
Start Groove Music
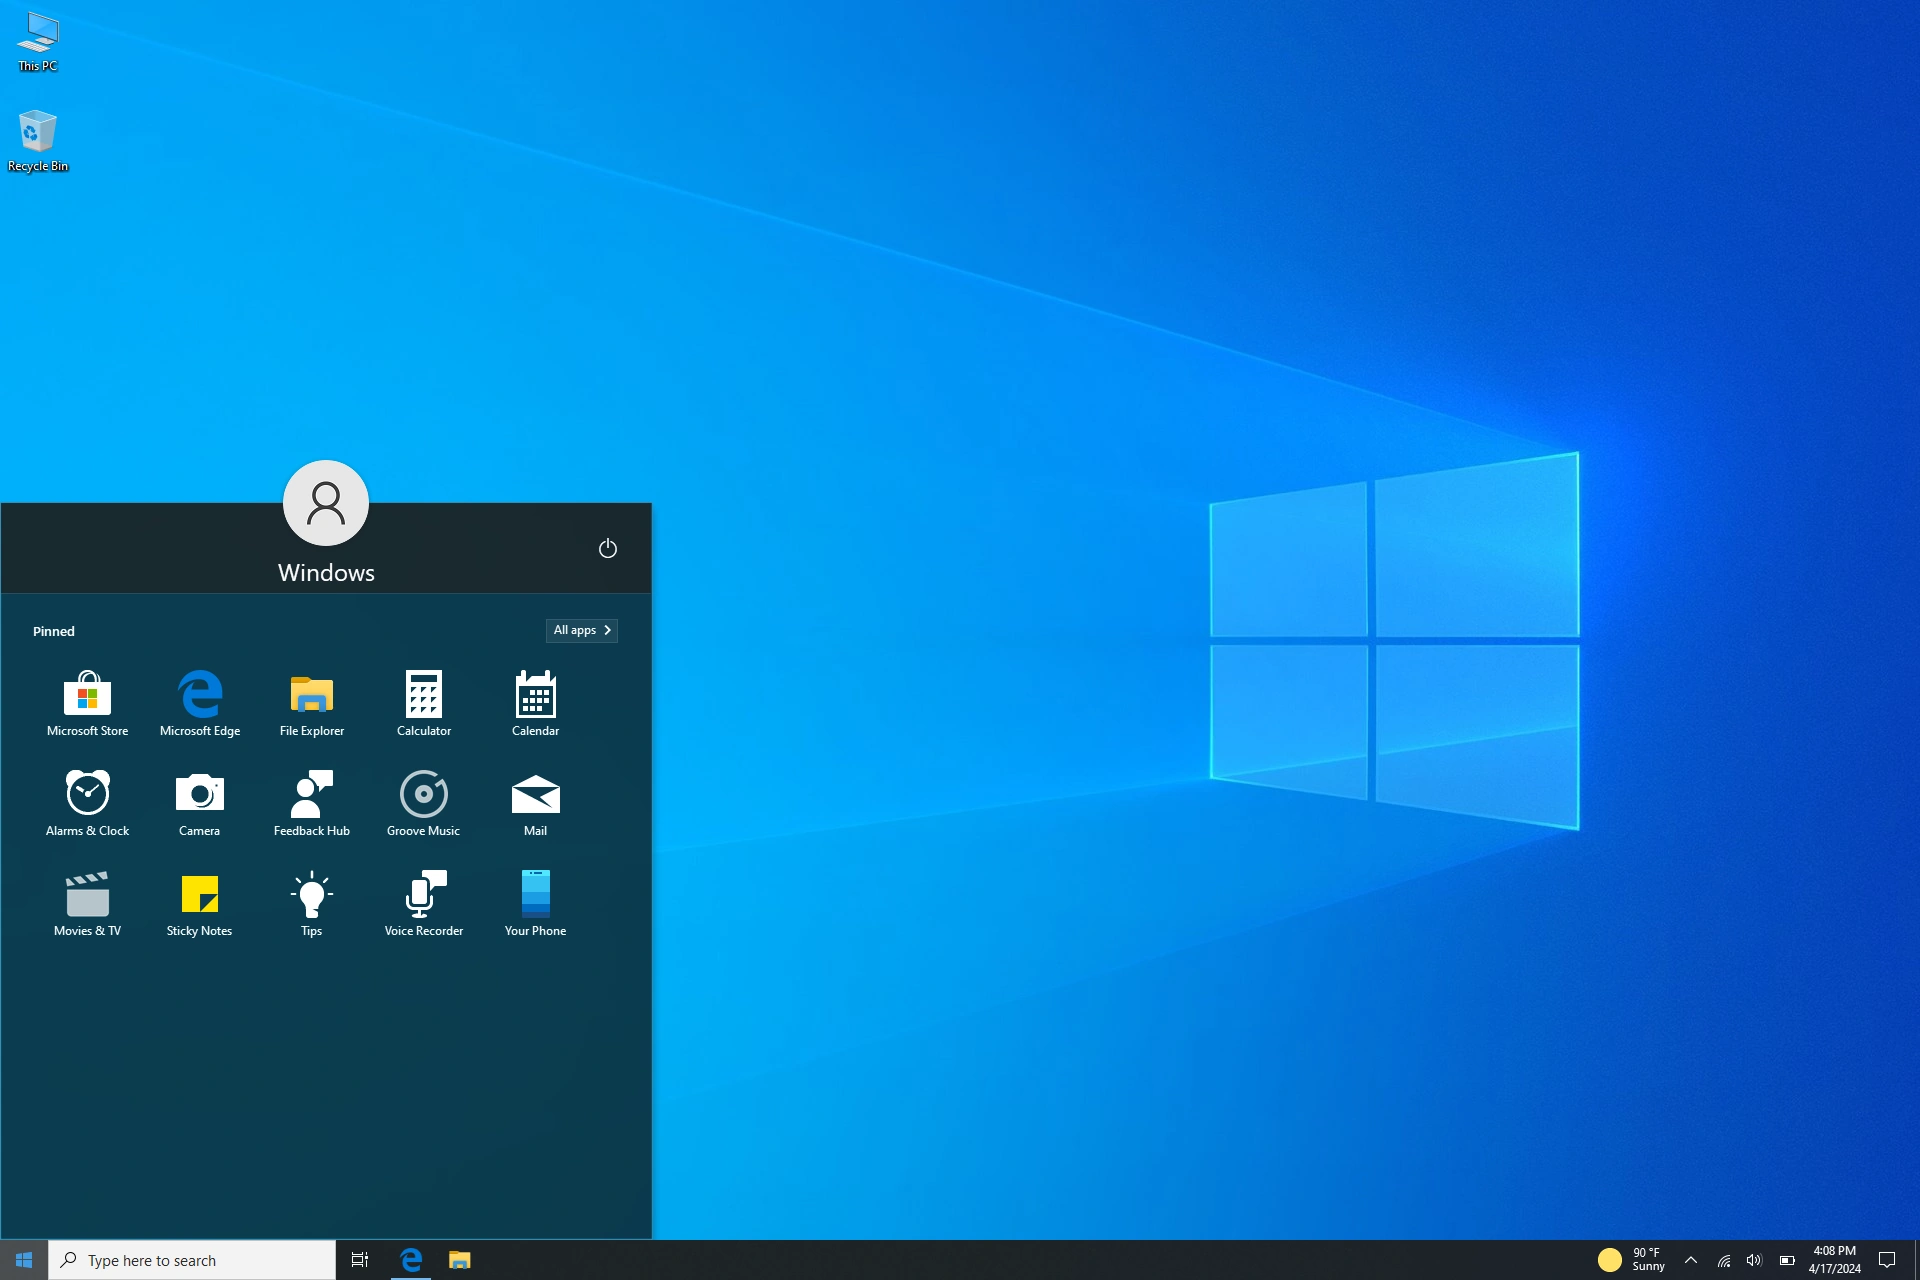tap(423, 803)
